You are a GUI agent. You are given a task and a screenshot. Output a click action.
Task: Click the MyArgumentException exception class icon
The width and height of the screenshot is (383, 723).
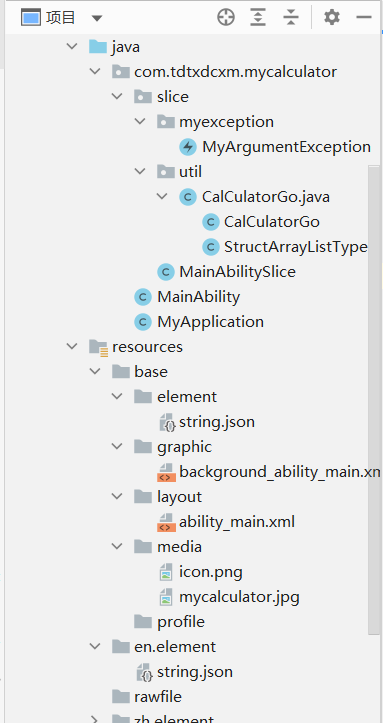point(188,147)
